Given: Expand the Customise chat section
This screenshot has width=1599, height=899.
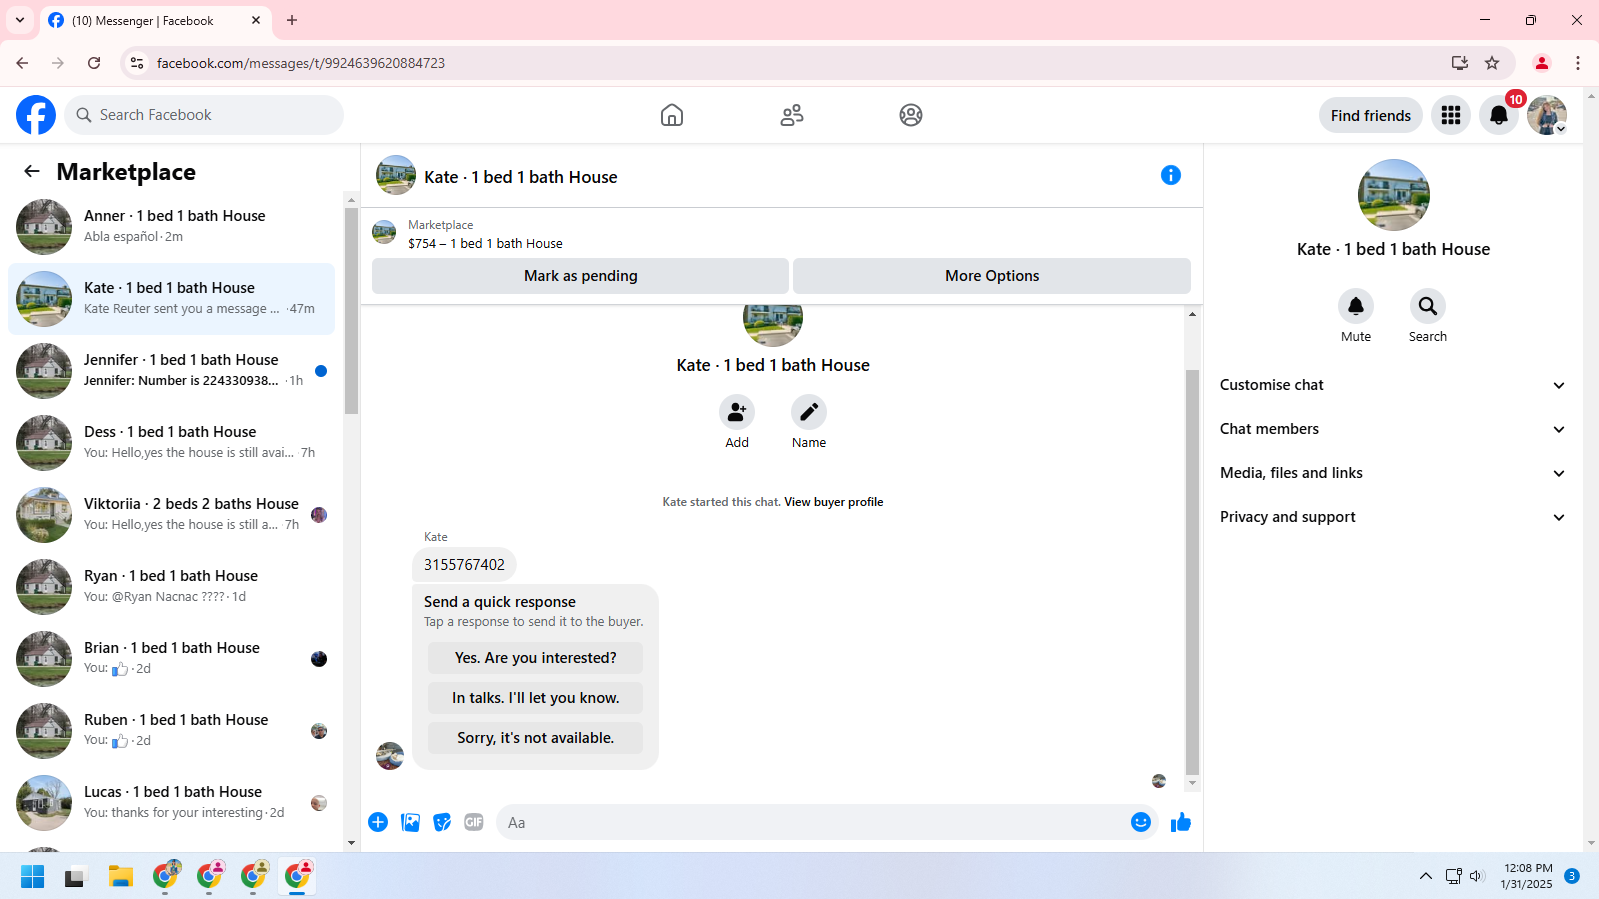Looking at the screenshot, I should tap(1393, 385).
